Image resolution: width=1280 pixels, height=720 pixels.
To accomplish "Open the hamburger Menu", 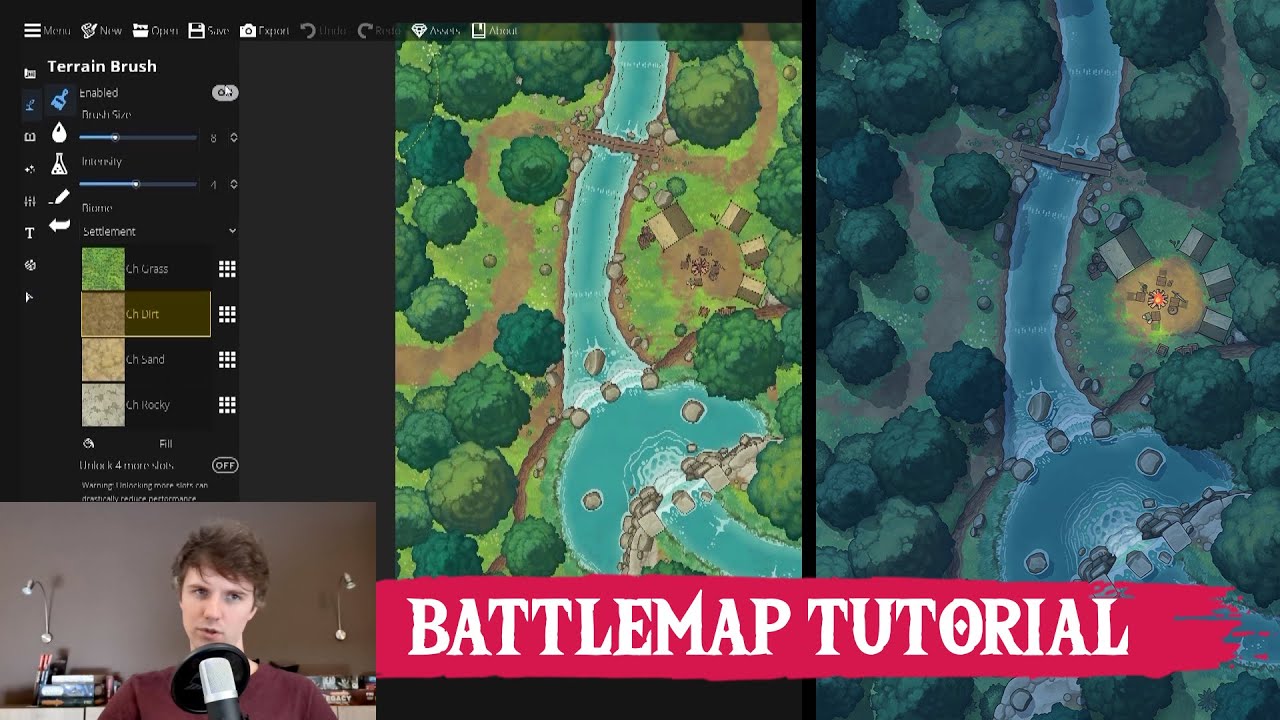I will coord(47,31).
